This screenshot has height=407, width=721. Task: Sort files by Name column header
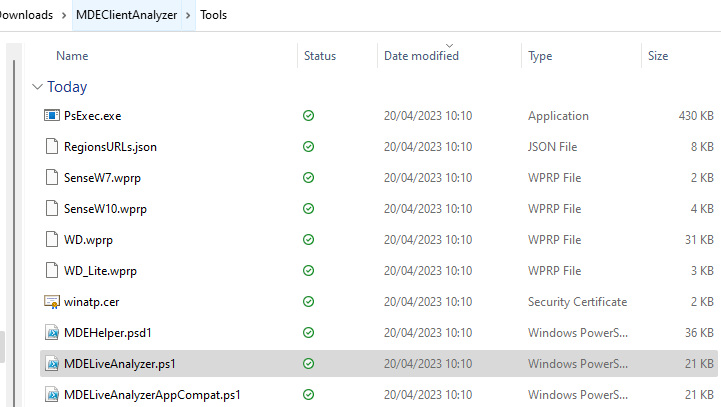(x=72, y=56)
